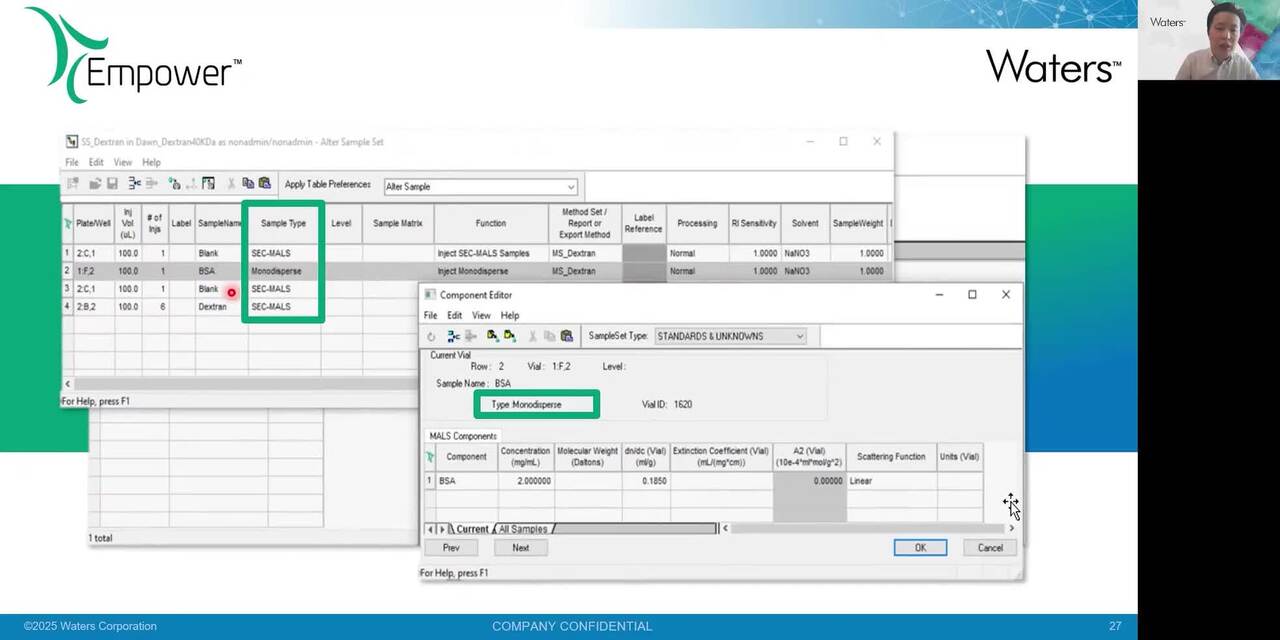Click the "BSA" Component cell in MALS table
The width and height of the screenshot is (1280, 640).
pyautogui.click(x=466, y=481)
